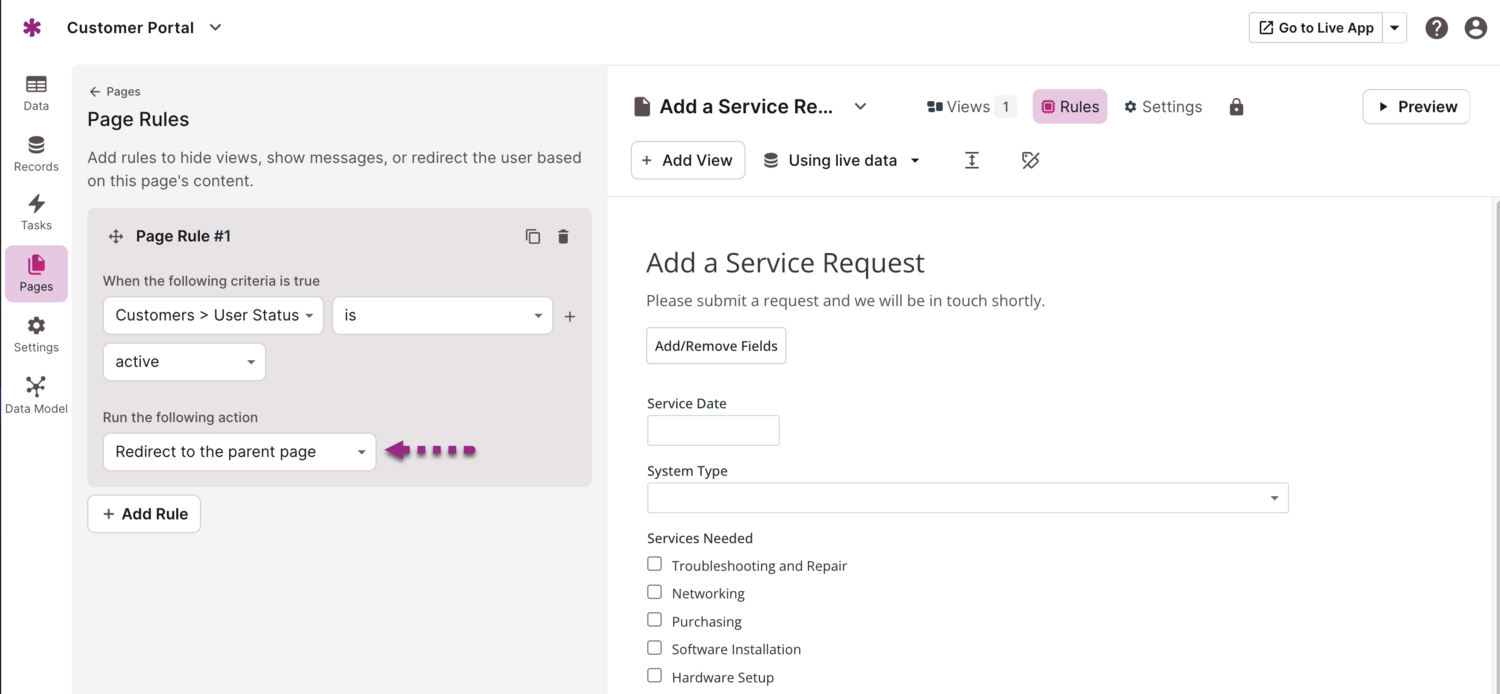Duplicate Page Rule #1
The image size is (1500, 694).
tap(533, 237)
